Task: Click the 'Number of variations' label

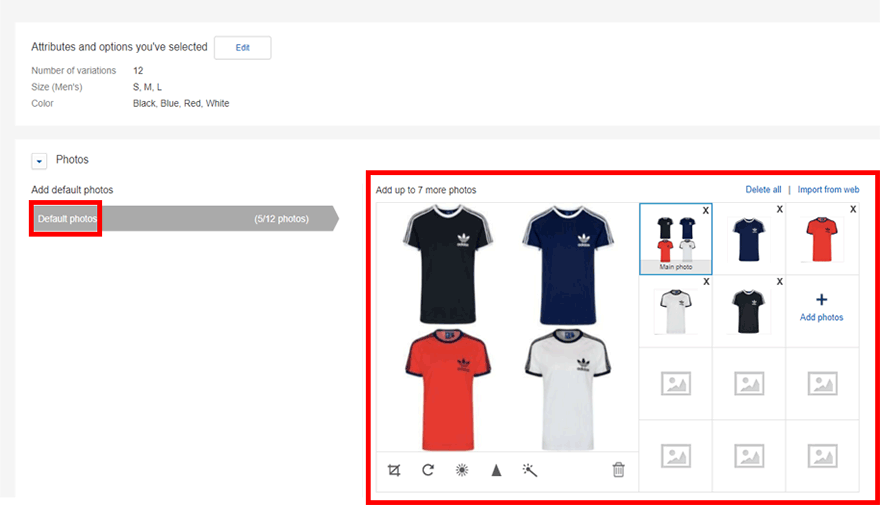Action: pos(74,71)
